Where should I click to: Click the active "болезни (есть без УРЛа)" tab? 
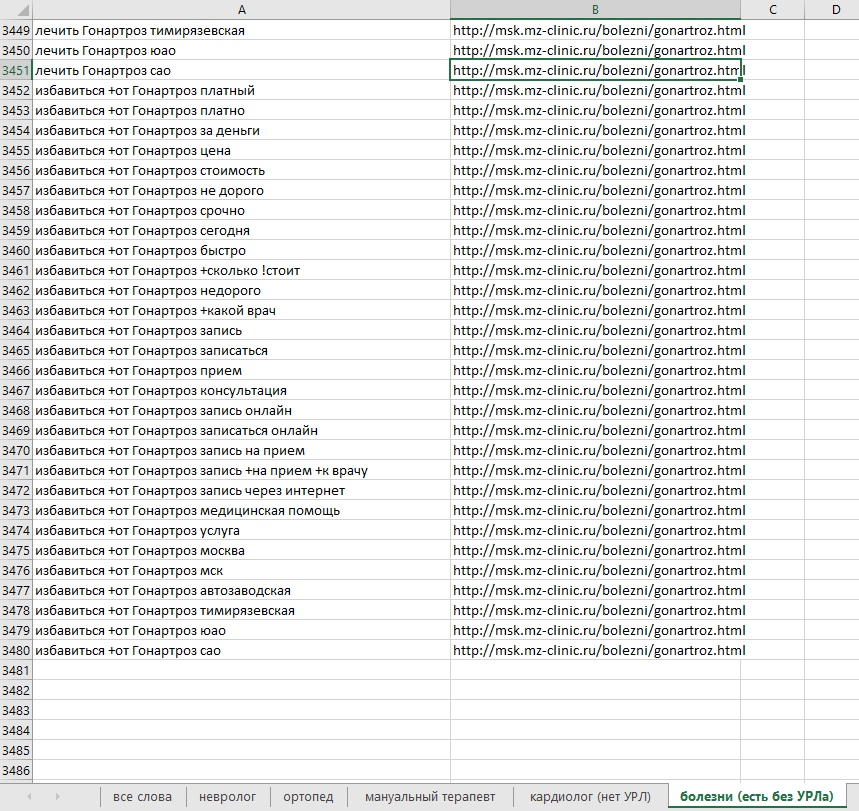[756, 796]
